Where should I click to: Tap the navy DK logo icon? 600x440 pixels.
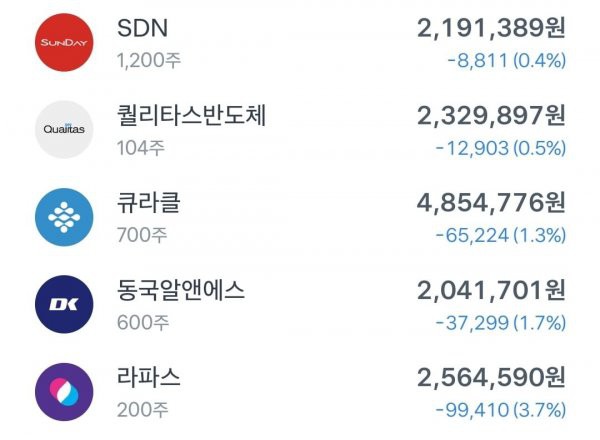click(64, 304)
